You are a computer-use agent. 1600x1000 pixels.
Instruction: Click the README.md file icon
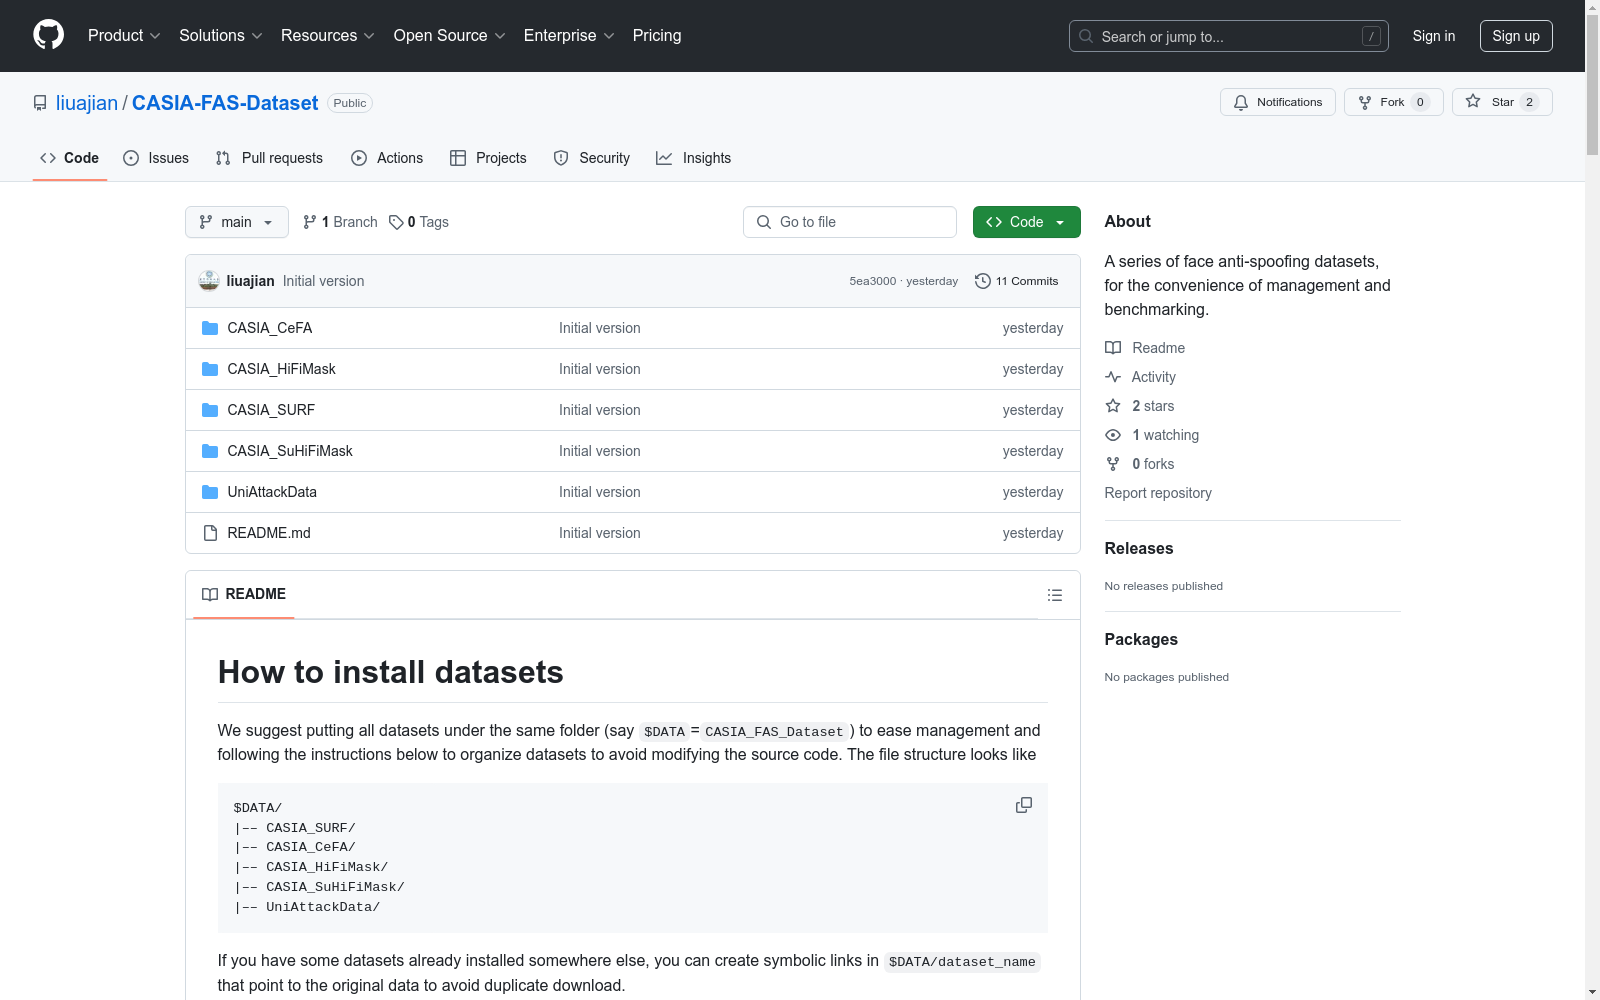pos(210,533)
